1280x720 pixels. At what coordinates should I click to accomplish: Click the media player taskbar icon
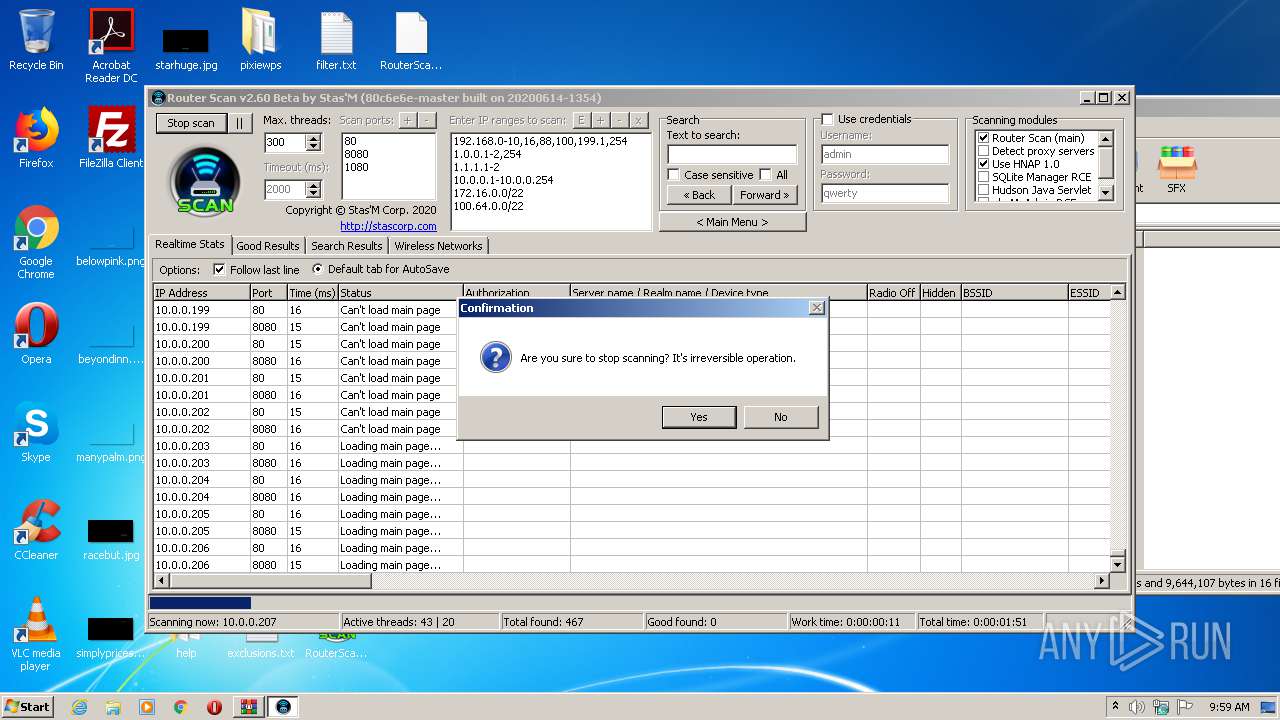(x=147, y=707)
